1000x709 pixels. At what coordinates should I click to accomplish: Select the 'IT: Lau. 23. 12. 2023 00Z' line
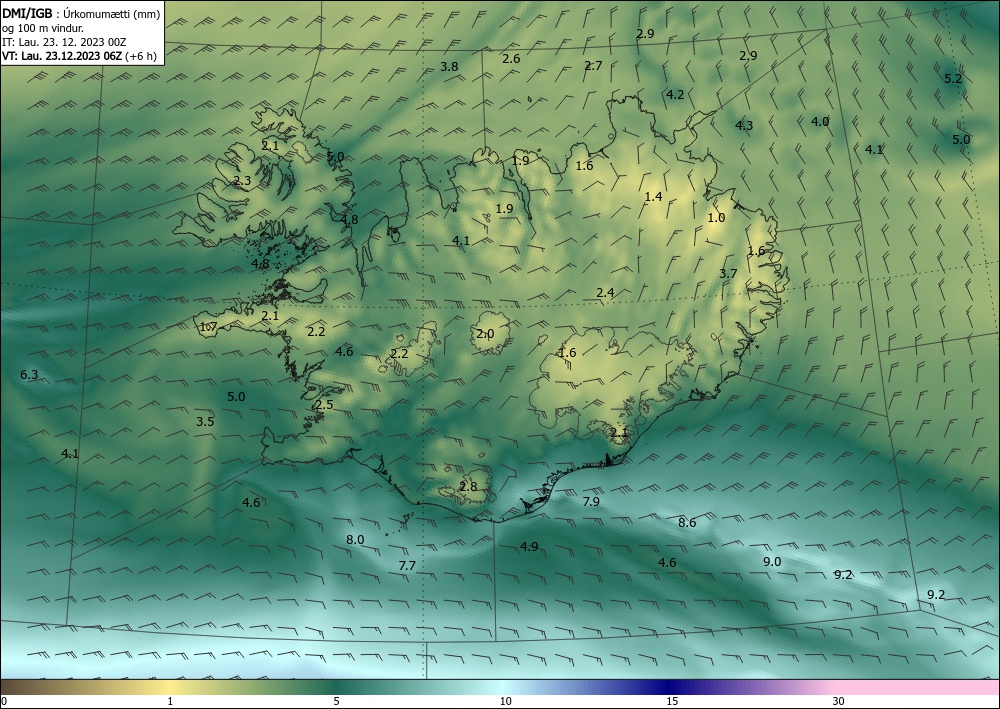[x=64, y=42]
